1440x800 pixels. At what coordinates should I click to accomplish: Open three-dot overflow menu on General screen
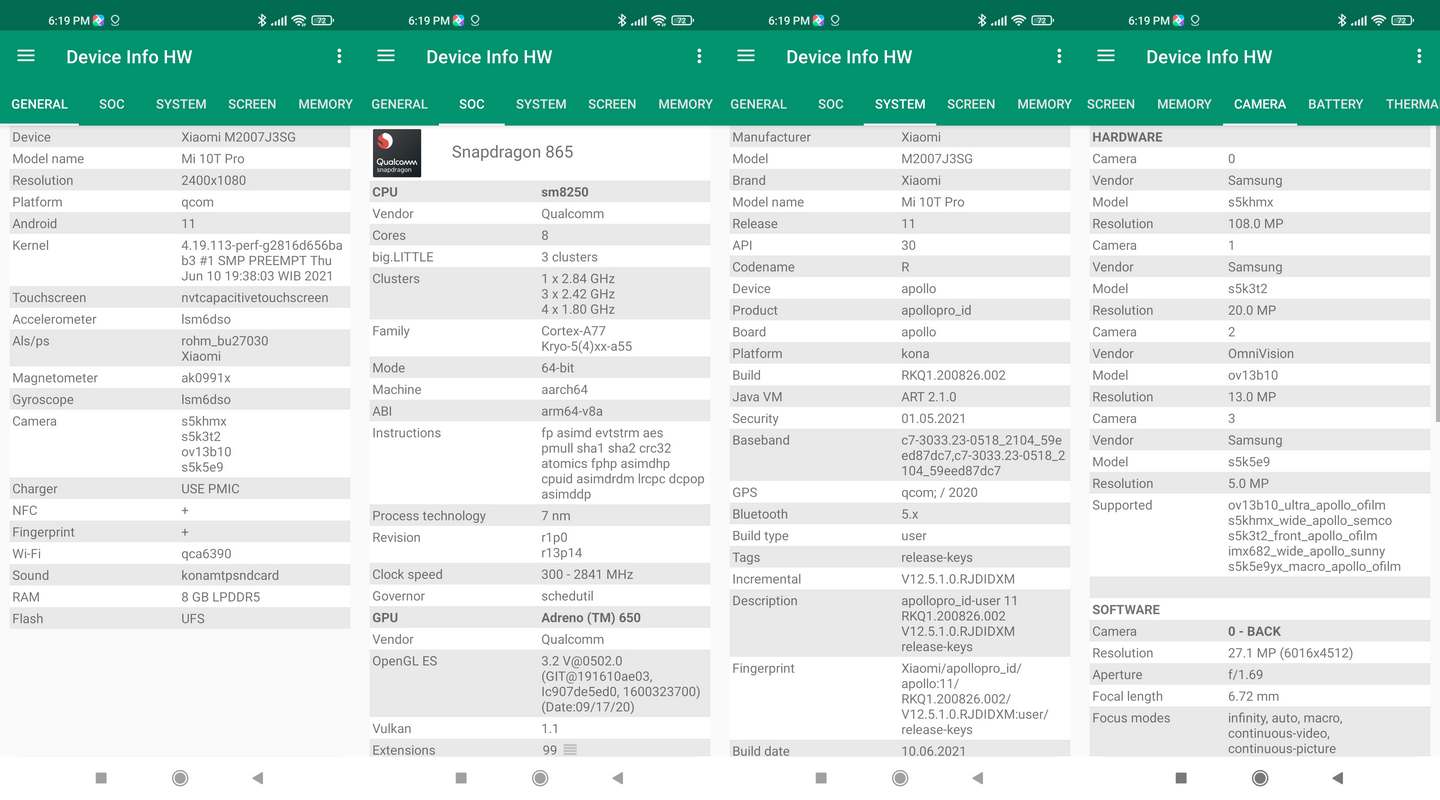(339, 56)
